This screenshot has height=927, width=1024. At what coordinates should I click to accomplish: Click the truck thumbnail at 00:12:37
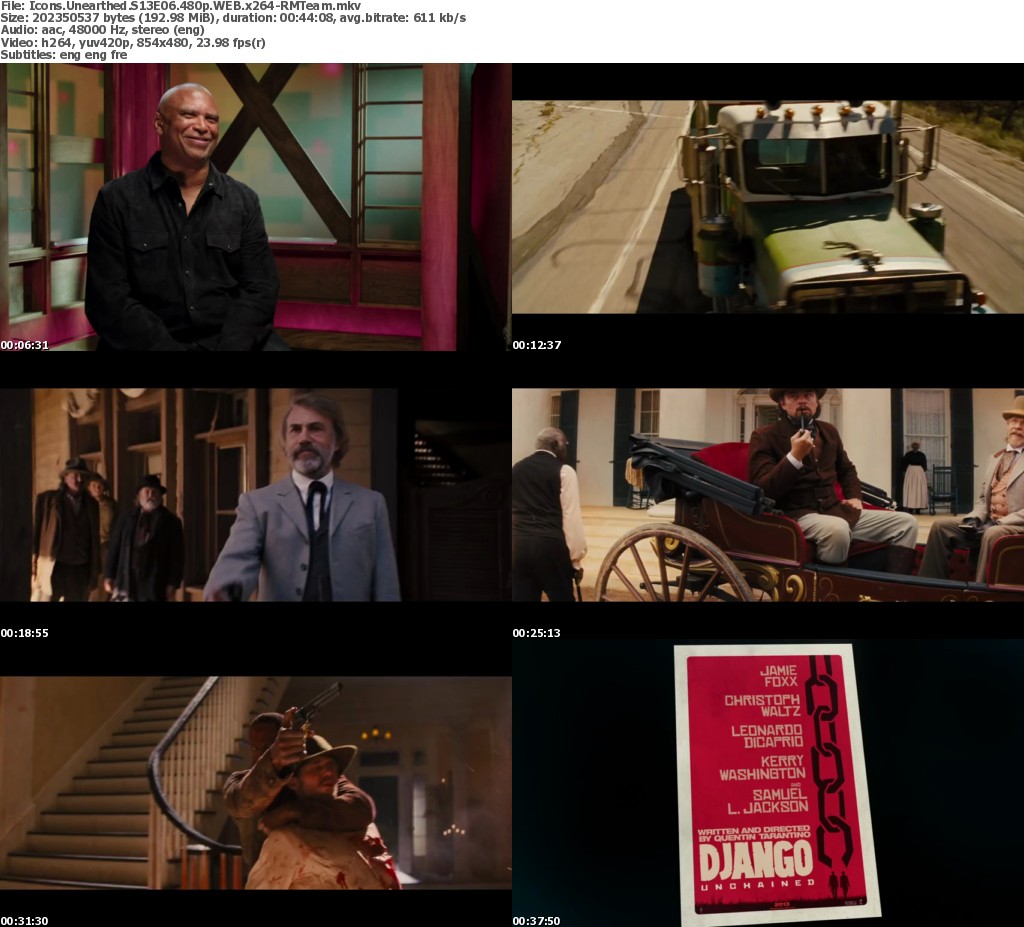[x=768, y=207]
